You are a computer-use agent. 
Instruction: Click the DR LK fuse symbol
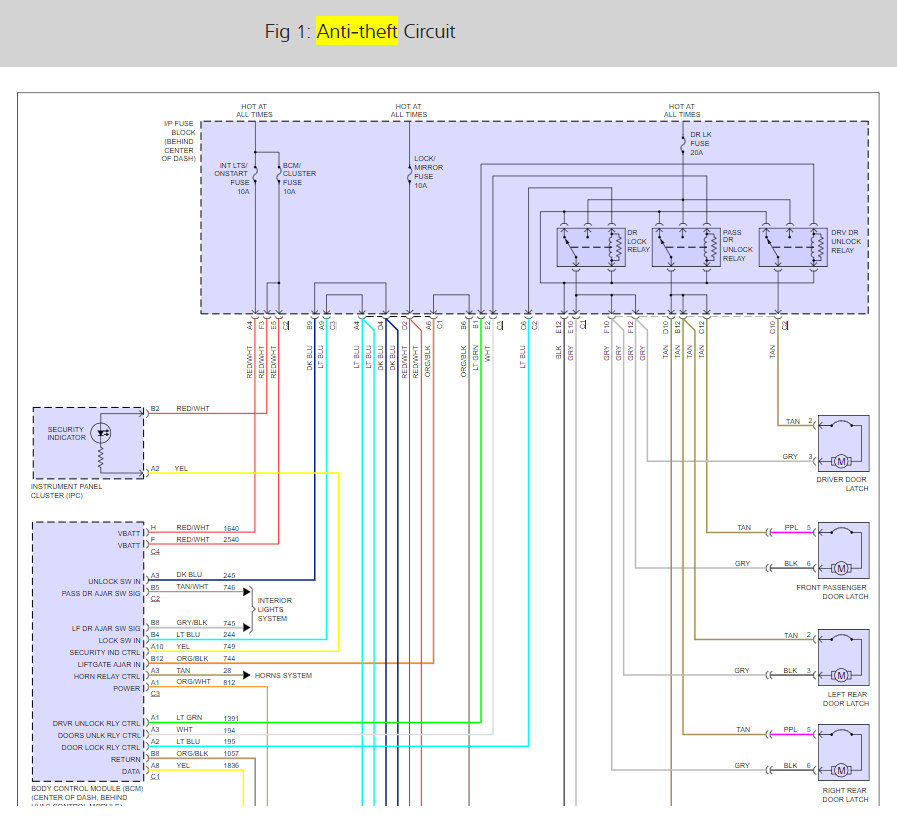click(x=682, y=144)
